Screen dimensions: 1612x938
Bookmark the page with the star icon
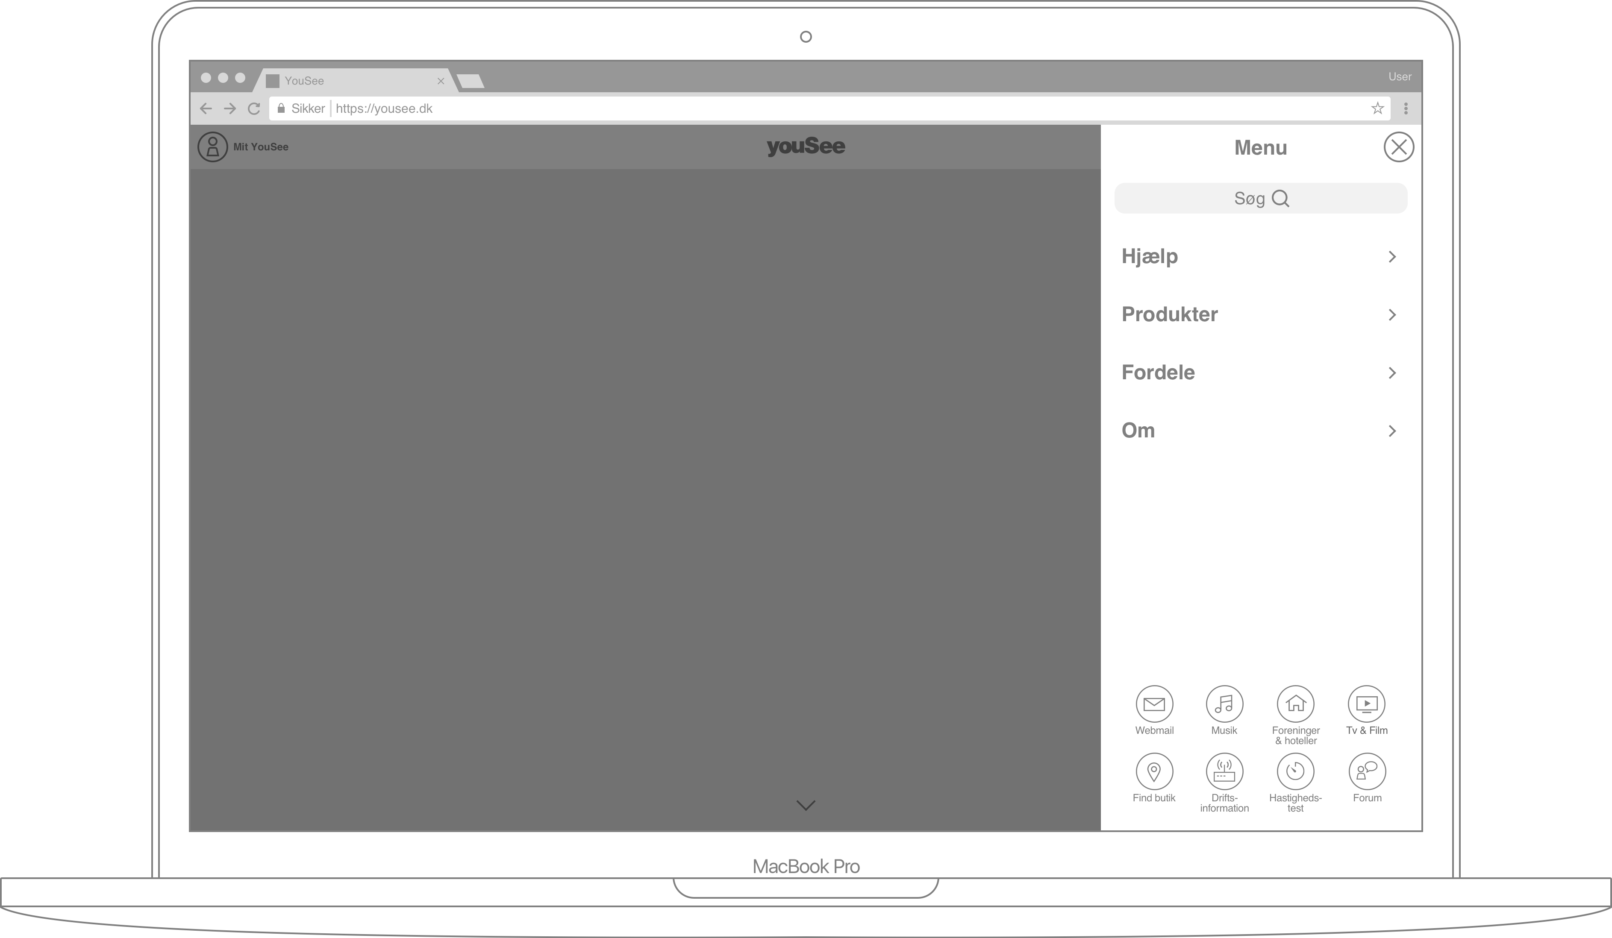1377,108
